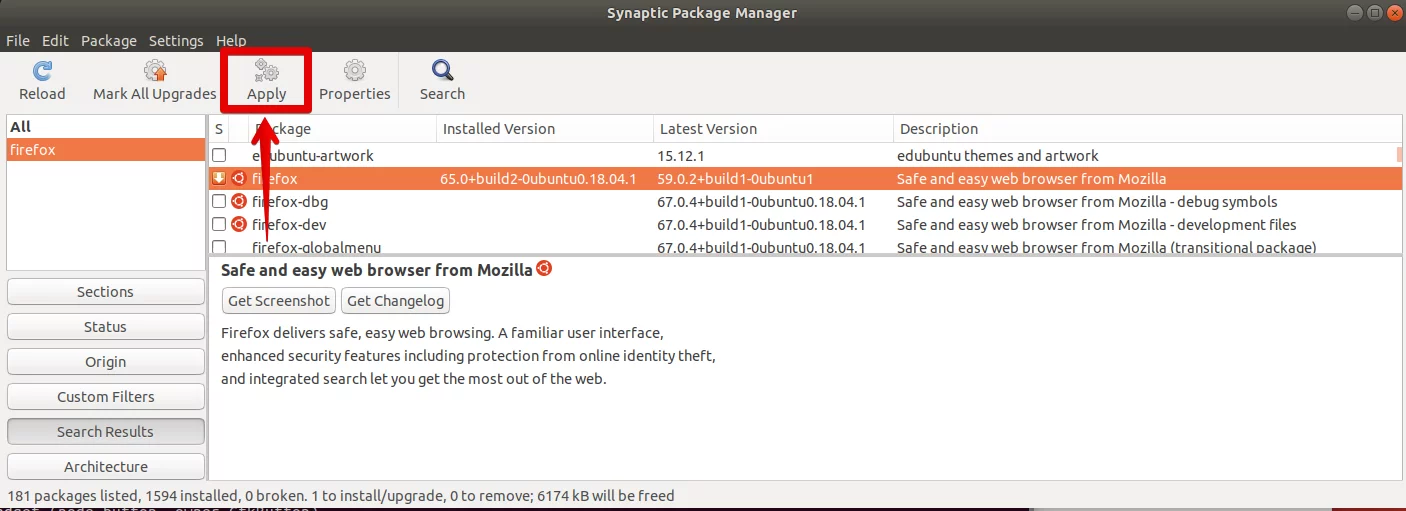Show the Custom Filters view

click(x=105, y=397)
